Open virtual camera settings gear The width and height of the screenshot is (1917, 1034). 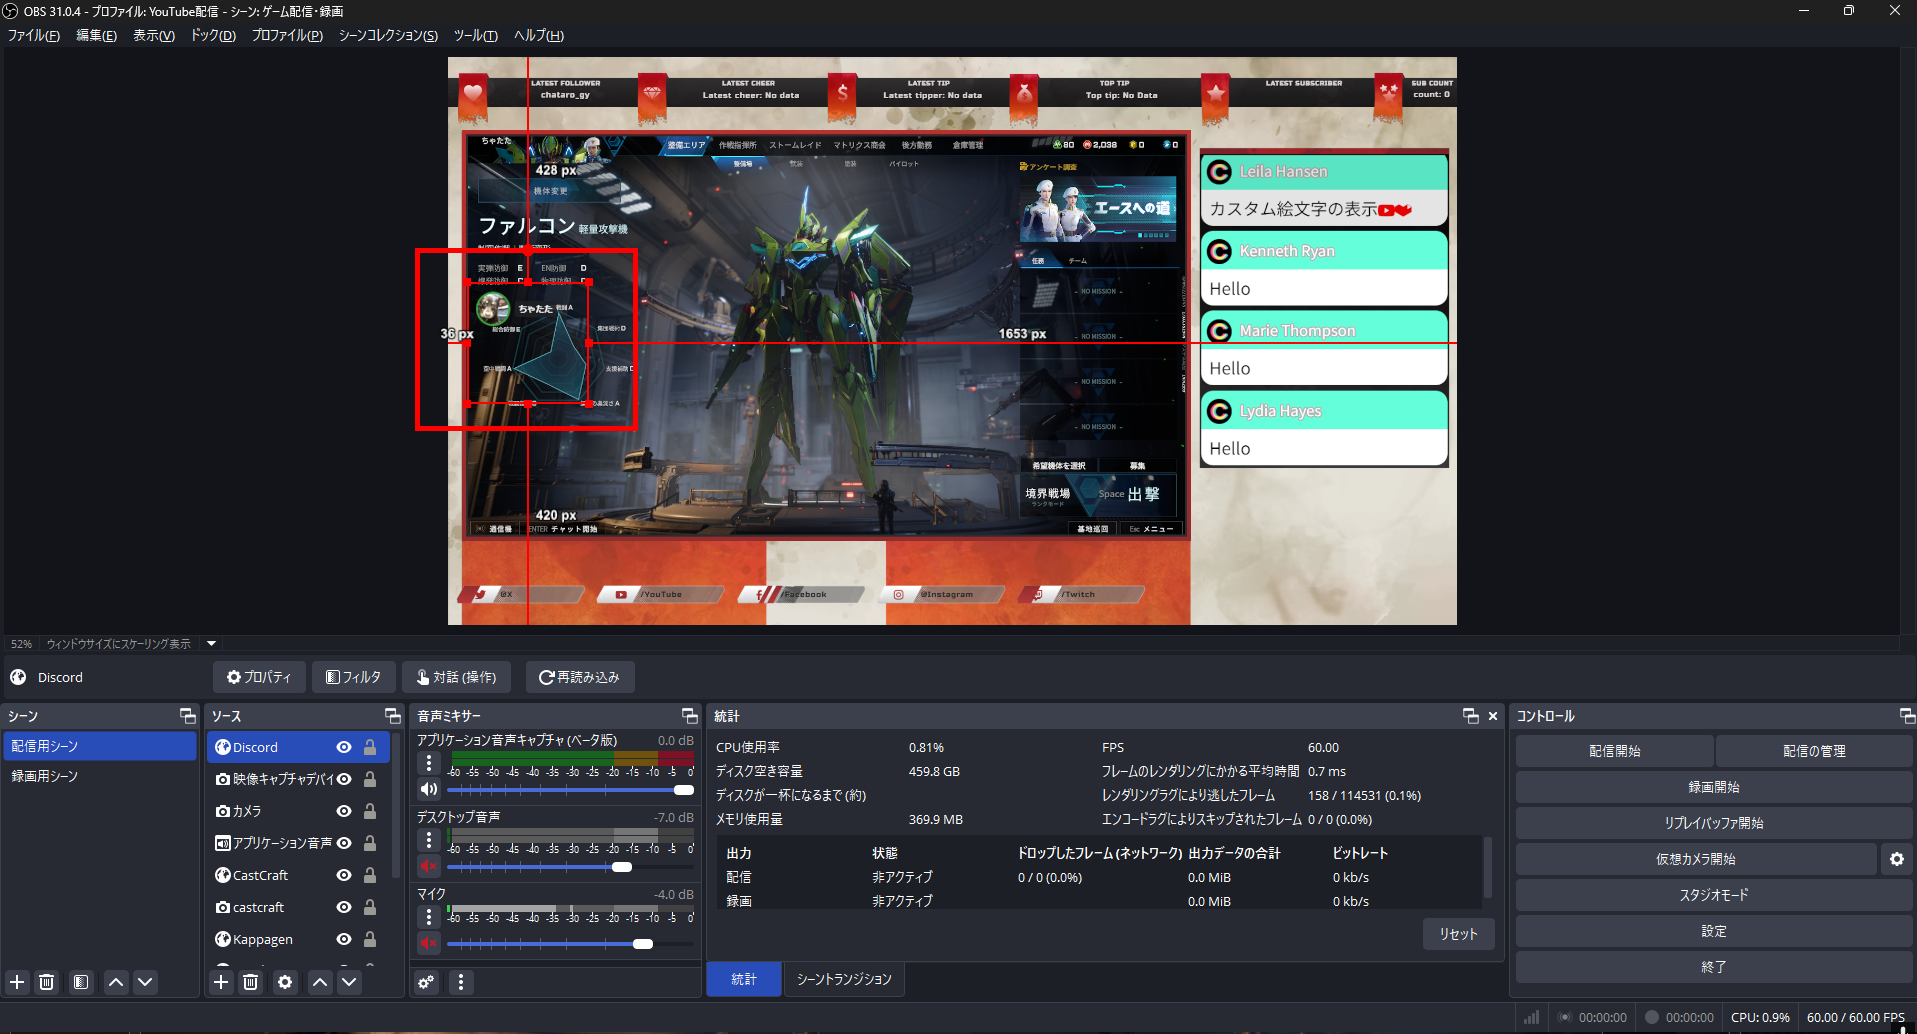[x=1896, y=858]
